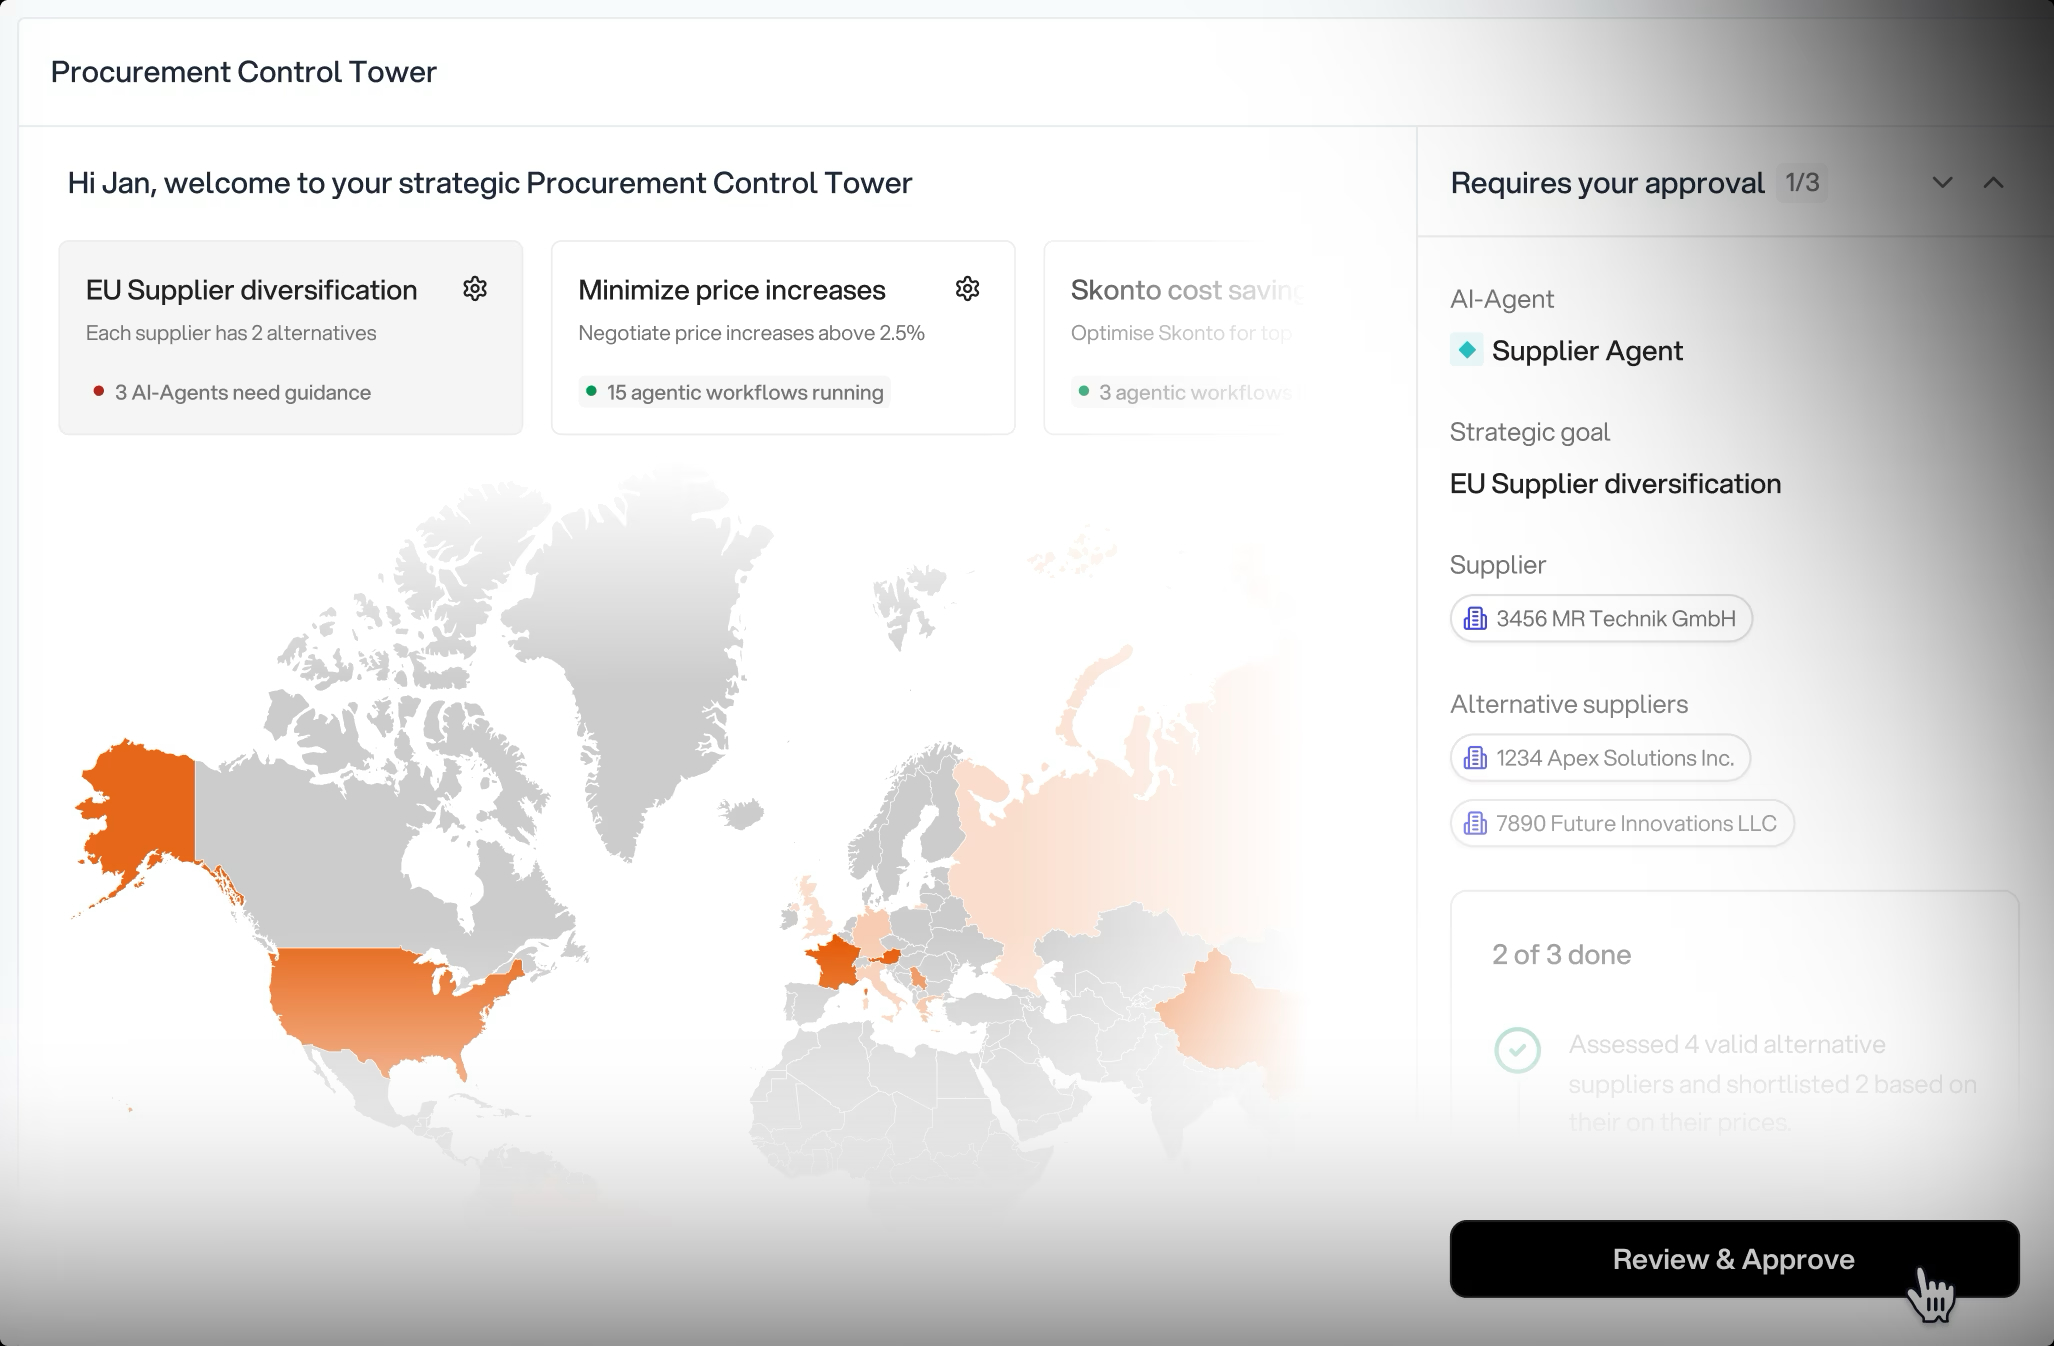Click the Supplier Agent diamond icon
This screenshot has width=2054, height=1346.
click(x=1466, y=350)
